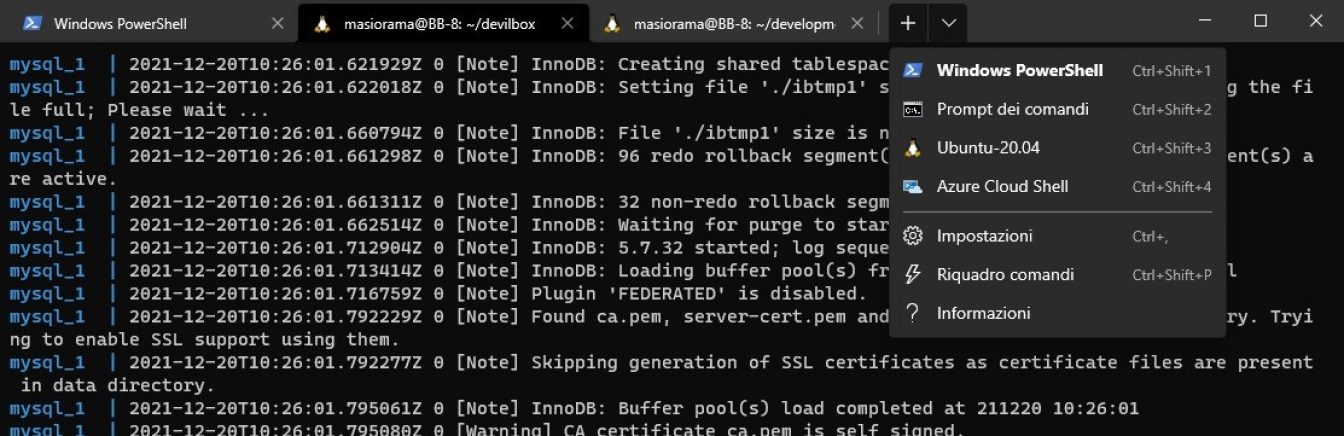
Task: Click PowerShell icon in first tab
Action: (33, 23)
